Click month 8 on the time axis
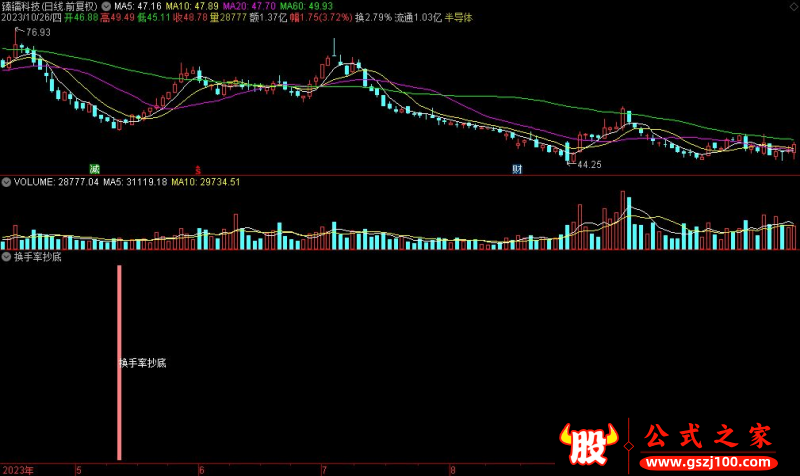800x476 pixels. coord(452,470)
